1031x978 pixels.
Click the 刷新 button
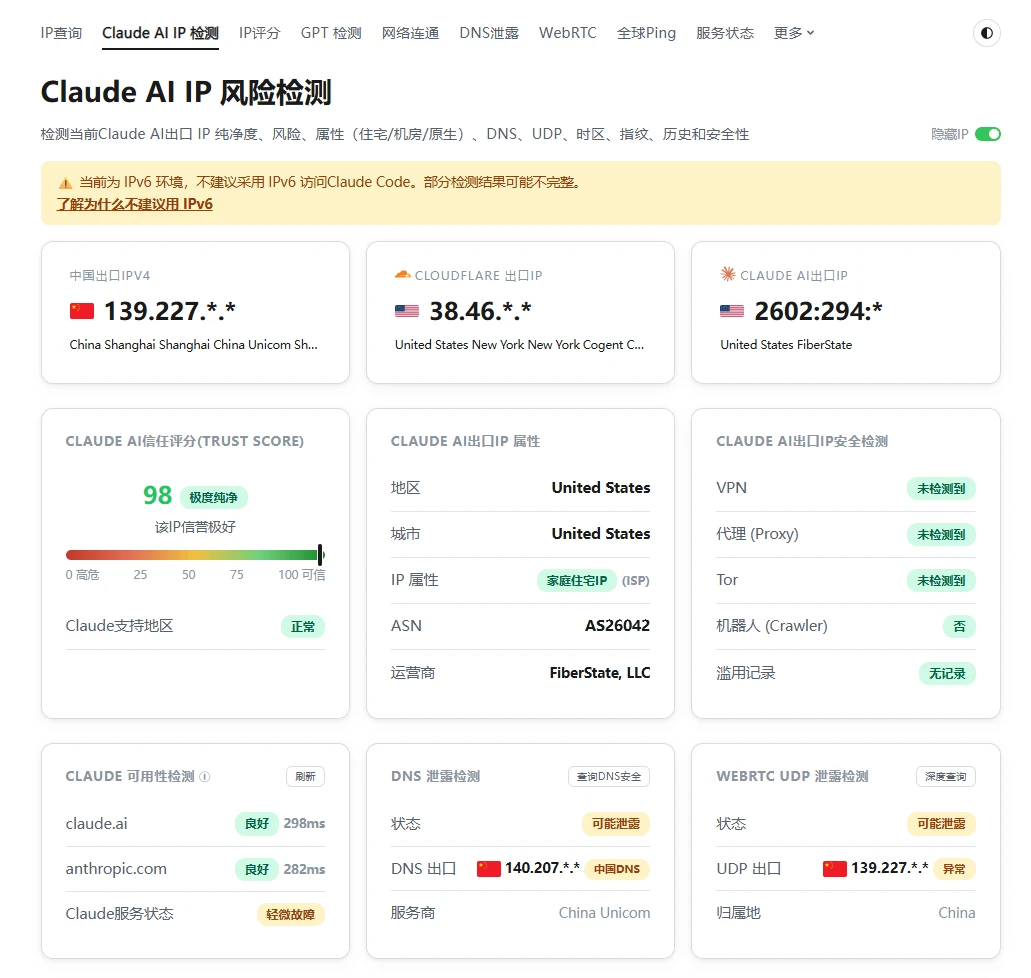click(306, 777)
